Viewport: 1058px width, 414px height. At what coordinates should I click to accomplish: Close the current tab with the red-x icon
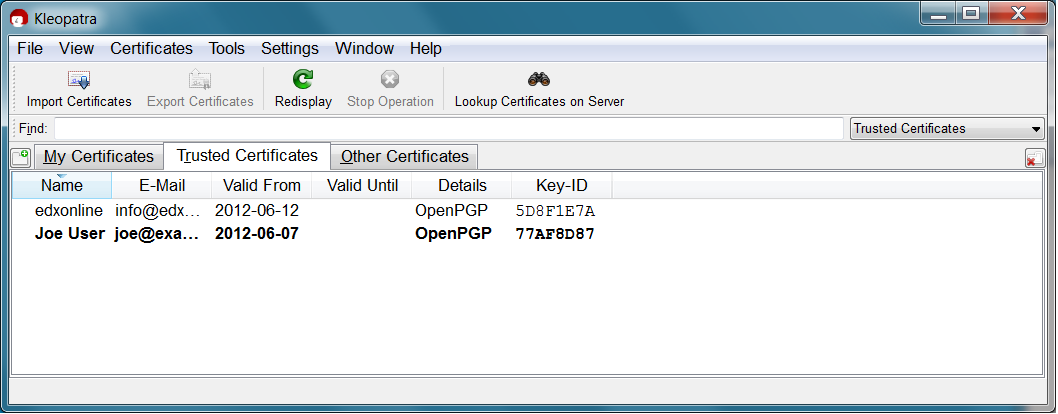point(1034,158)
